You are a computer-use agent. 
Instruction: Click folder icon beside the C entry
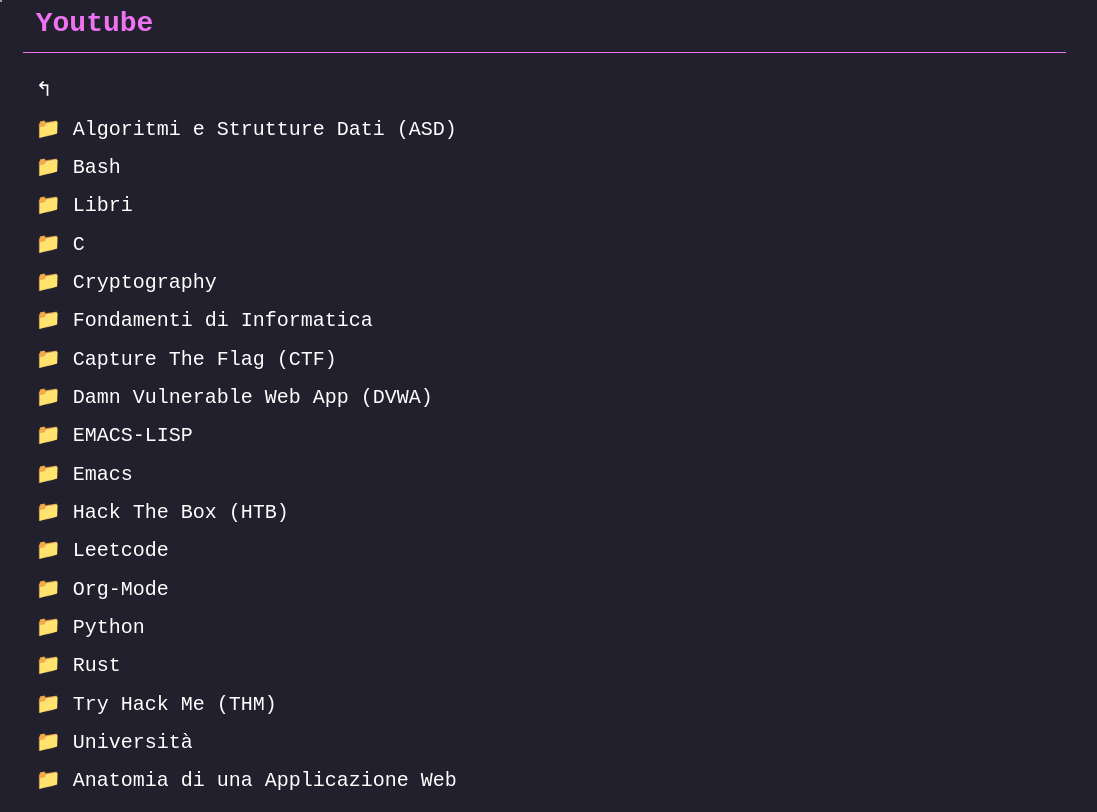(x=48, y=244)
